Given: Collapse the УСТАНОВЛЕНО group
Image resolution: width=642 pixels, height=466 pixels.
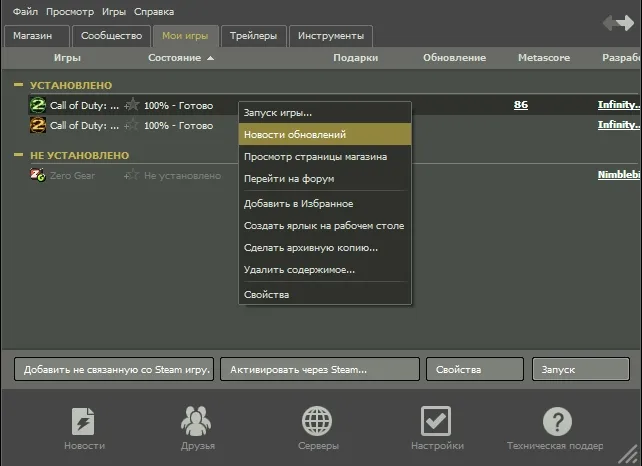Looking at the screenshot, I should (19, 86).
